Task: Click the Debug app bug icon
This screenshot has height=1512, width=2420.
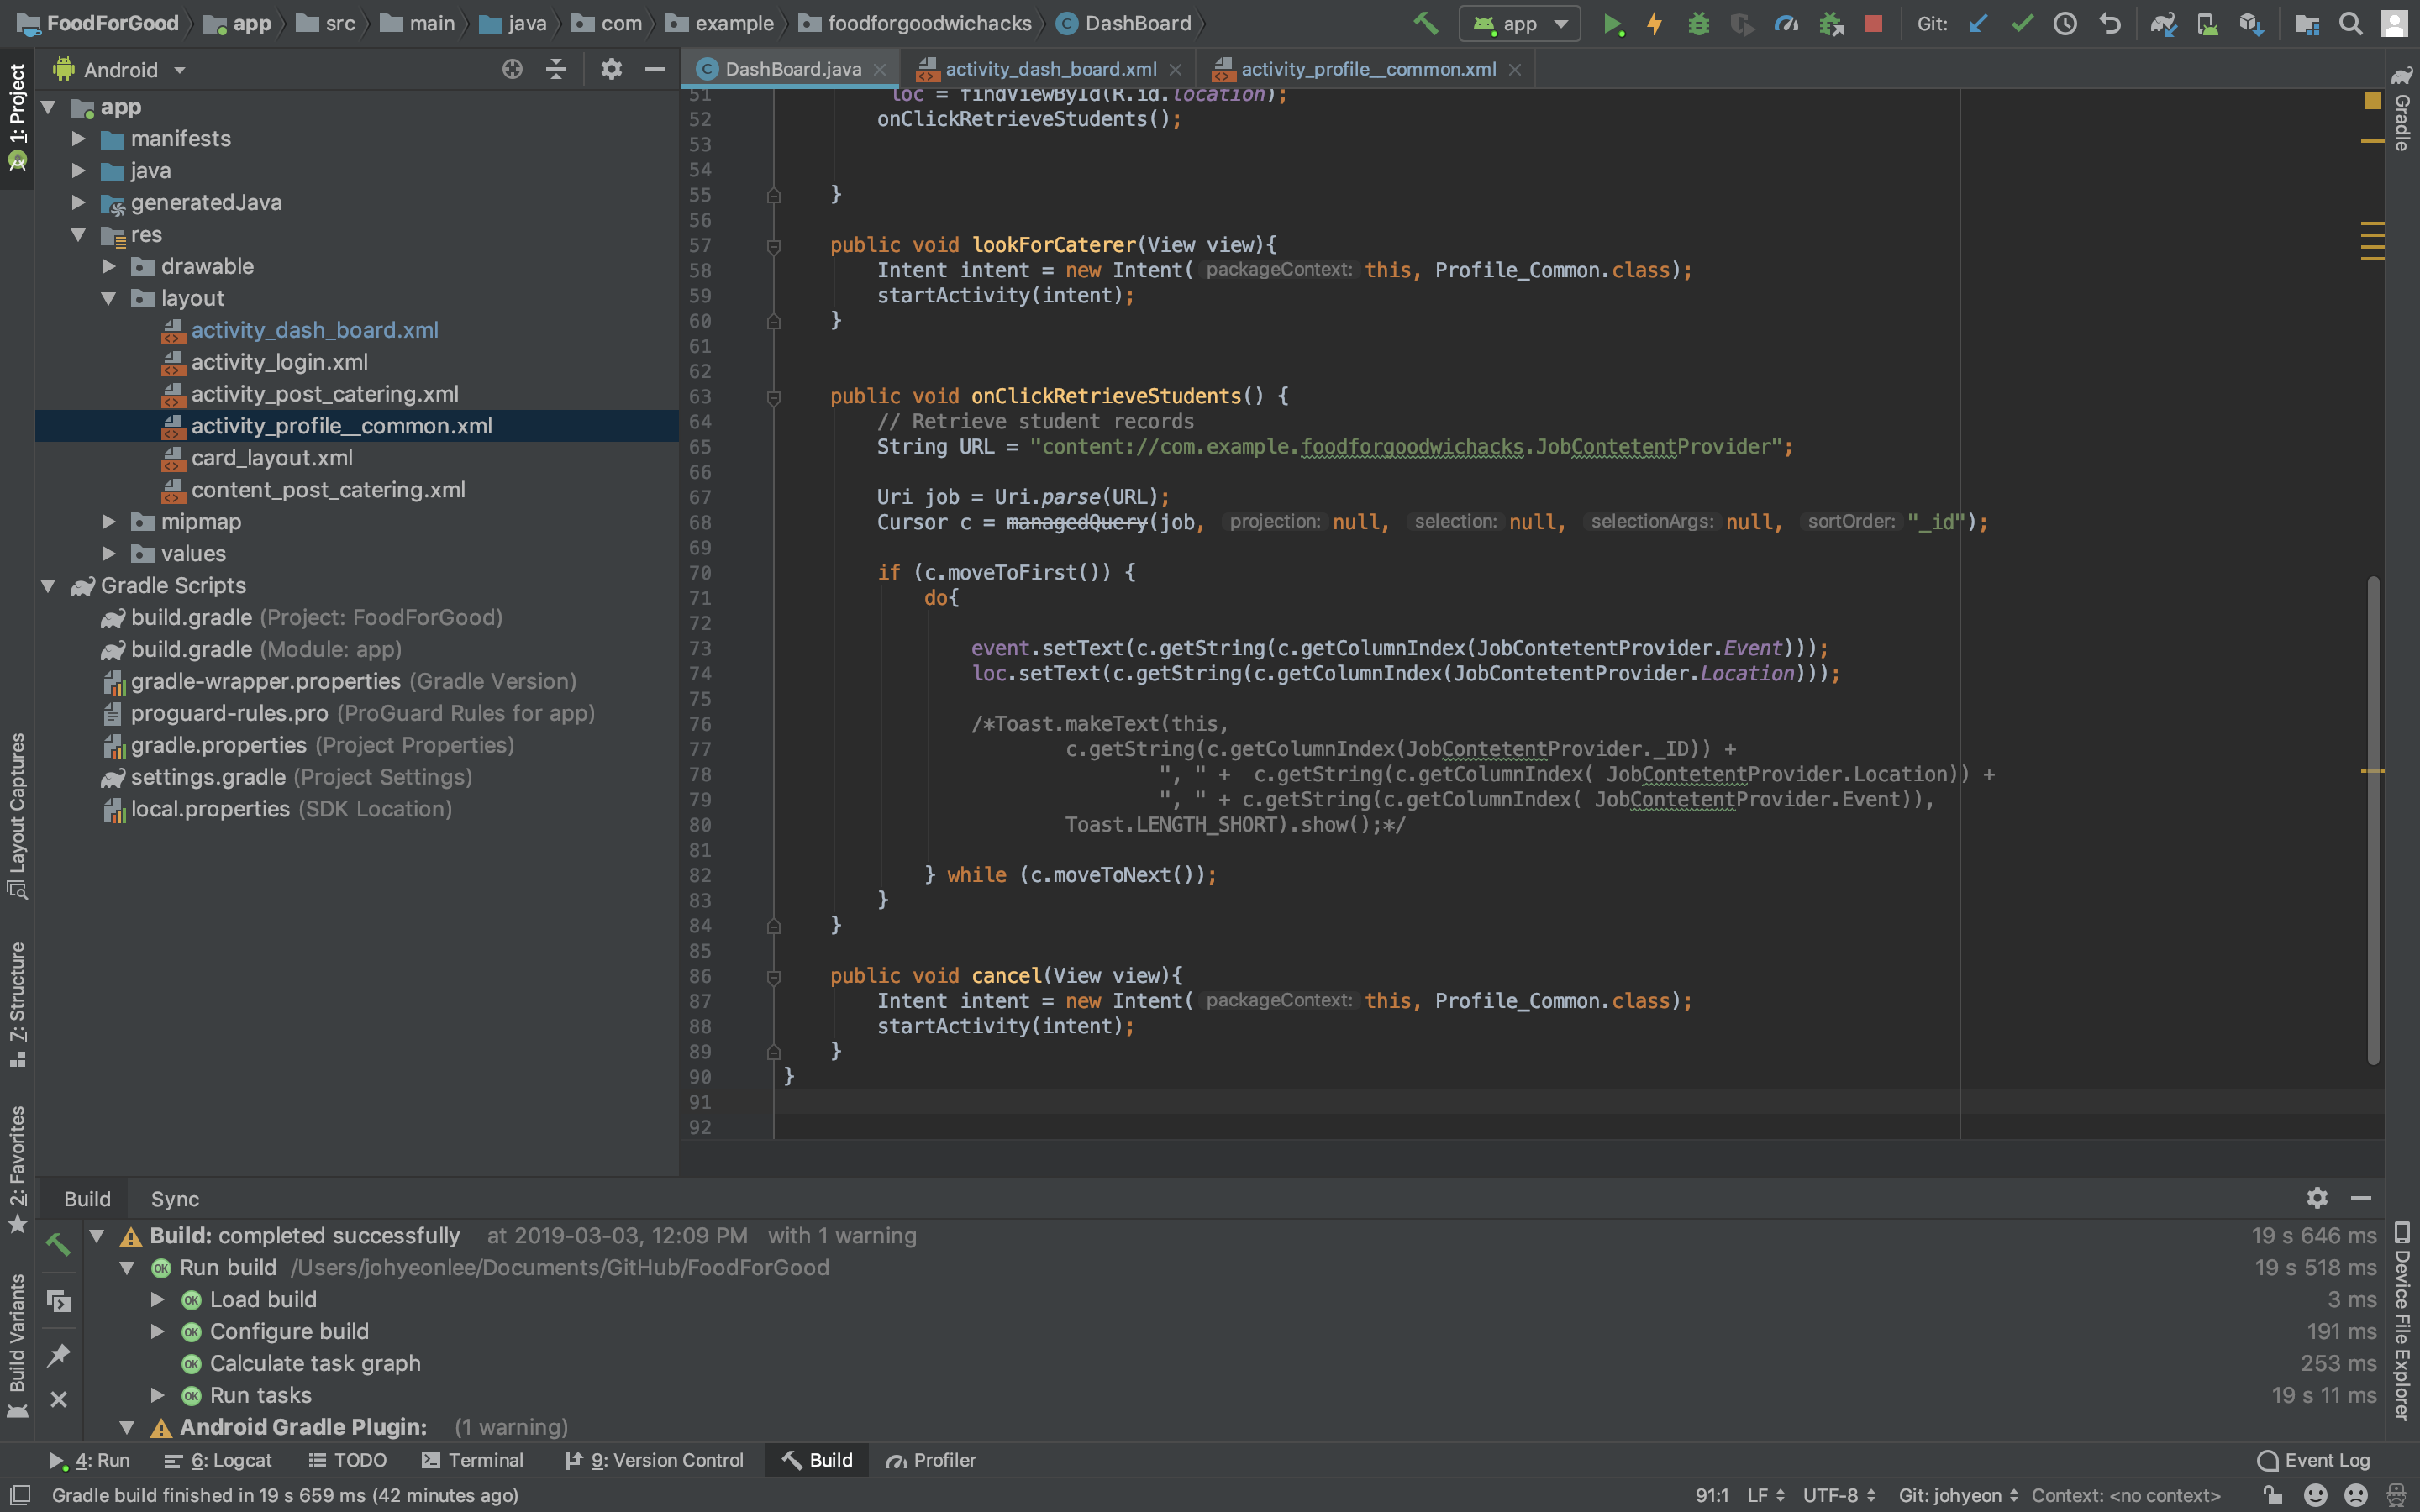Action: click(1698, 24)
